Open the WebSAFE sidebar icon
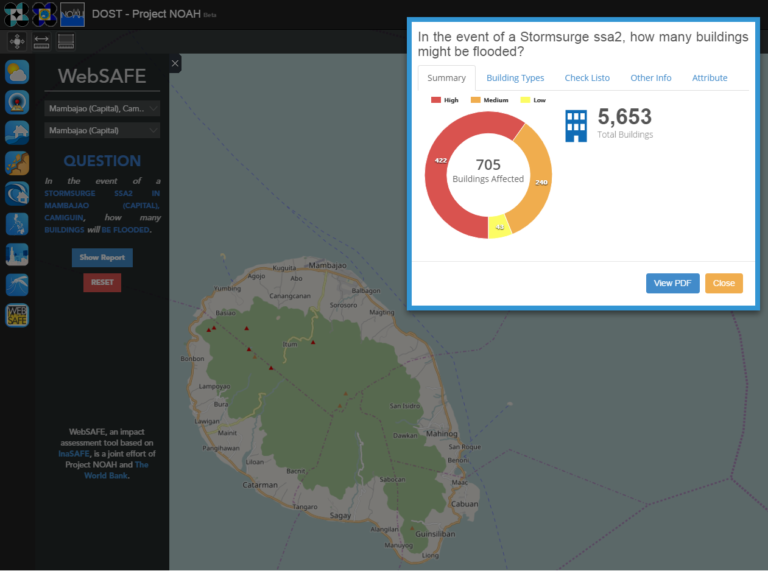 [17, 315]
